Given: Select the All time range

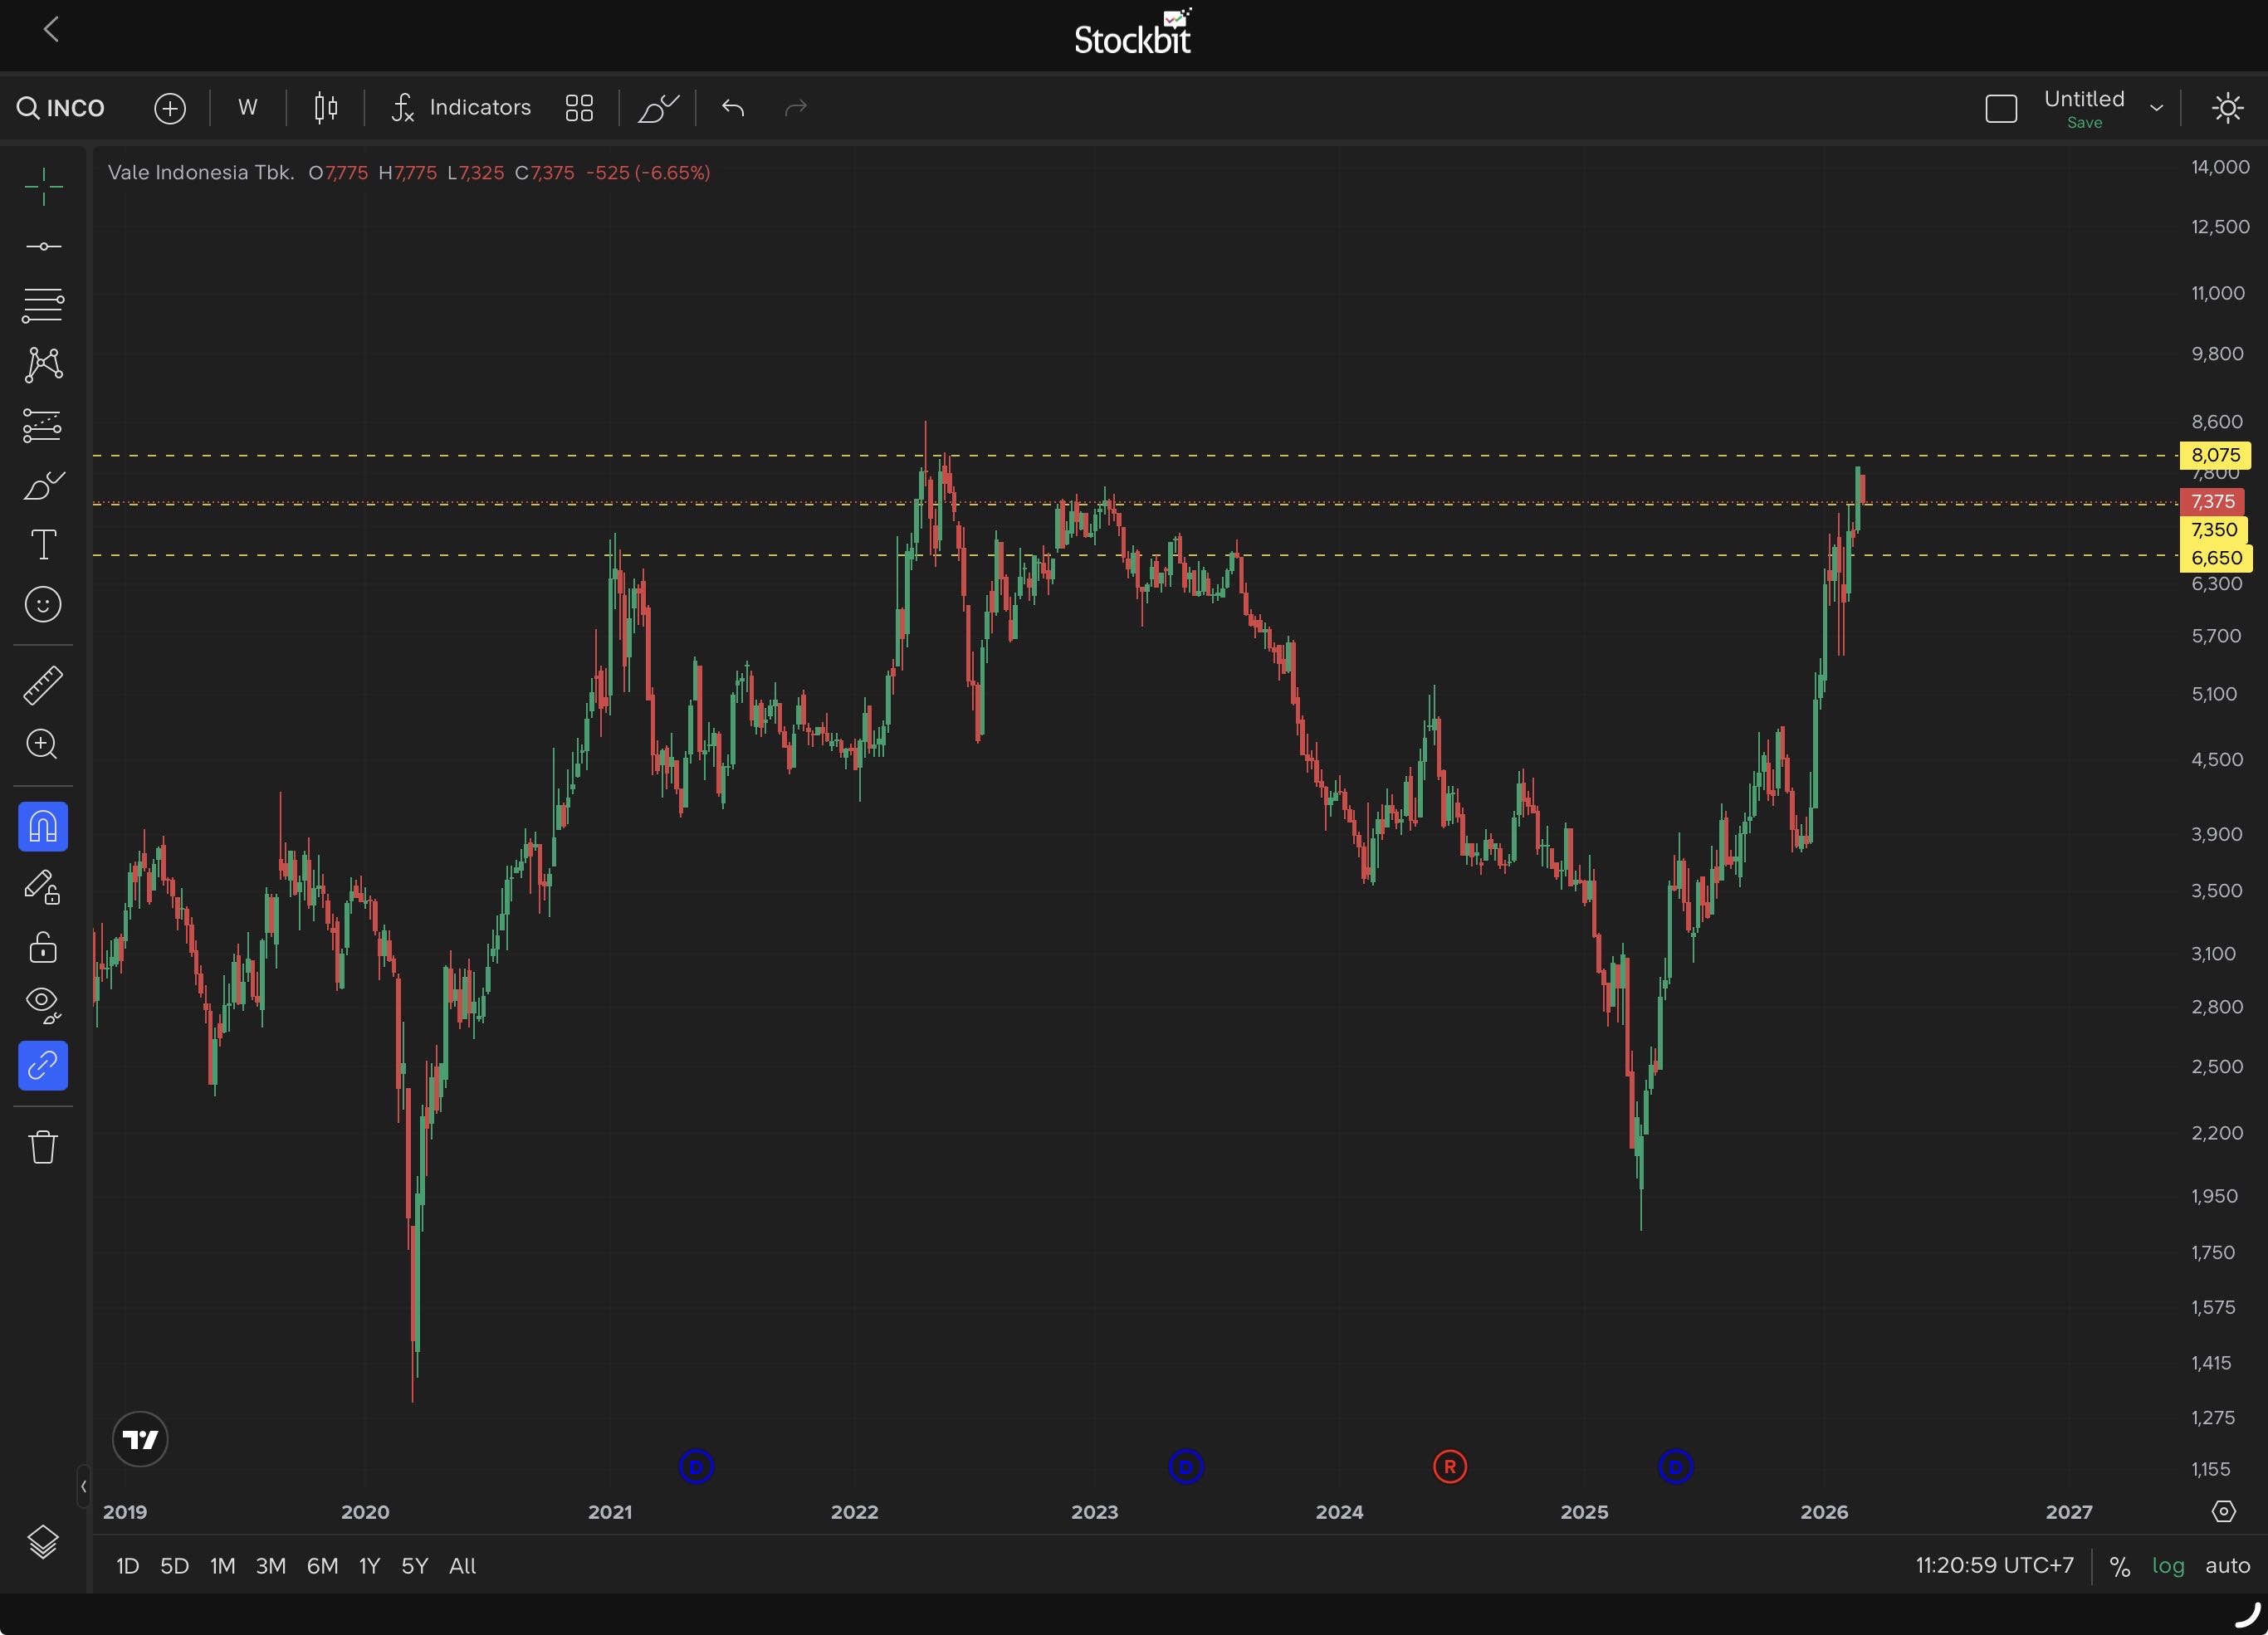Looking at the screenshot, I should click(x=462, y=1565).
